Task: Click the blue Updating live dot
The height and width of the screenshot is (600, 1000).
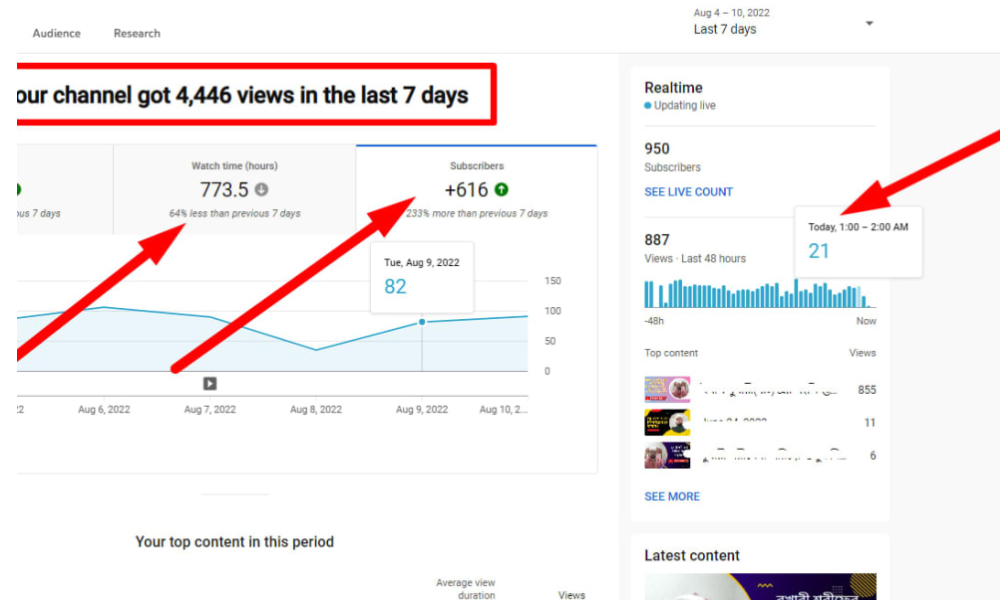Action: (x=648, y=106)
